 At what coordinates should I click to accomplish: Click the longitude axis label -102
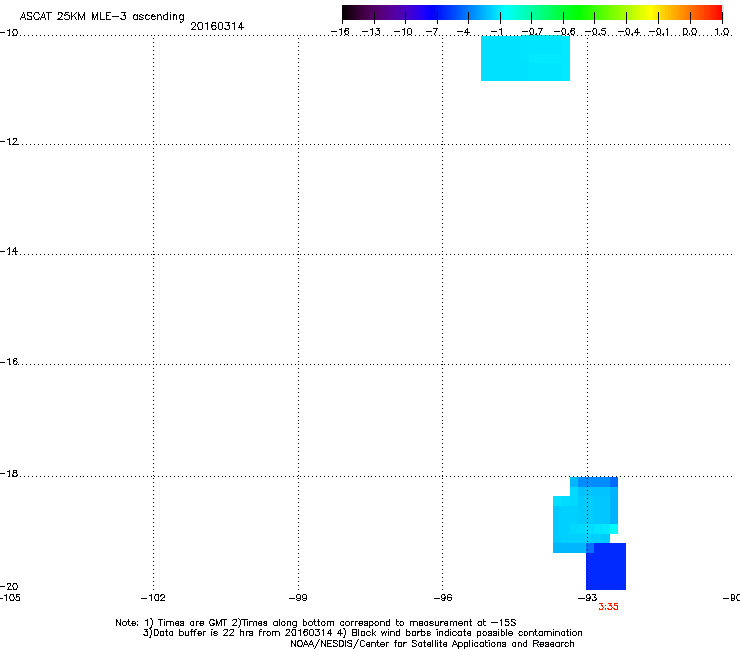153,598
